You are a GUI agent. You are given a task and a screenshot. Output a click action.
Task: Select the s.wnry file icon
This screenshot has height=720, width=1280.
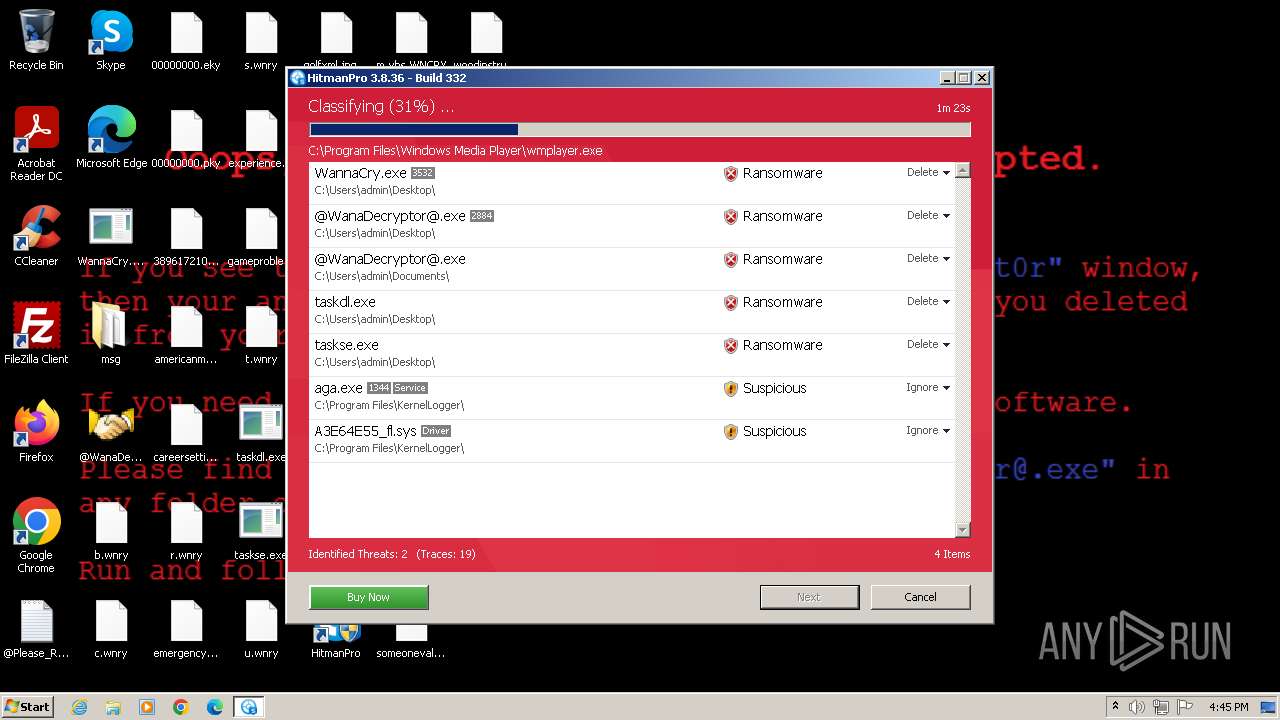click(261, 40)
